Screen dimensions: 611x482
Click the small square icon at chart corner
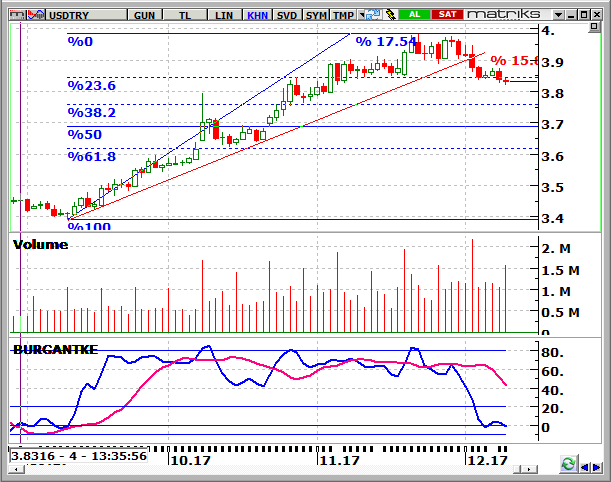(x=594, y=26)
